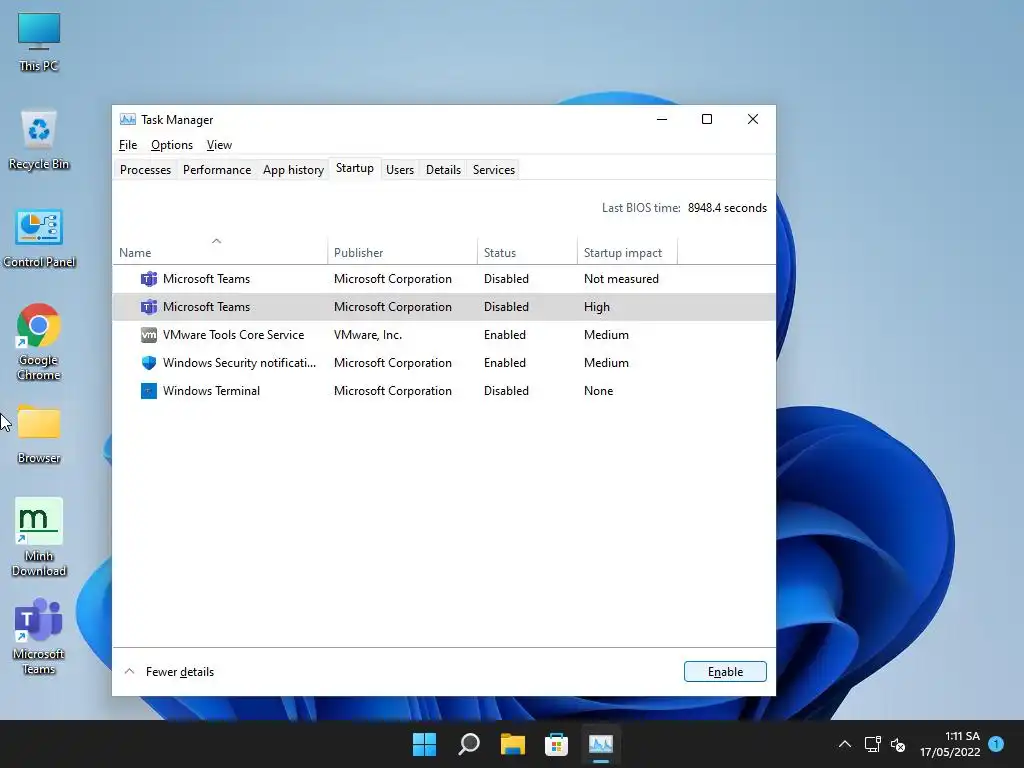Click the first Microsoft Teams row icon (Not measured)
The width and height of the screenshot is (1024, 768).
coord(149,279)
